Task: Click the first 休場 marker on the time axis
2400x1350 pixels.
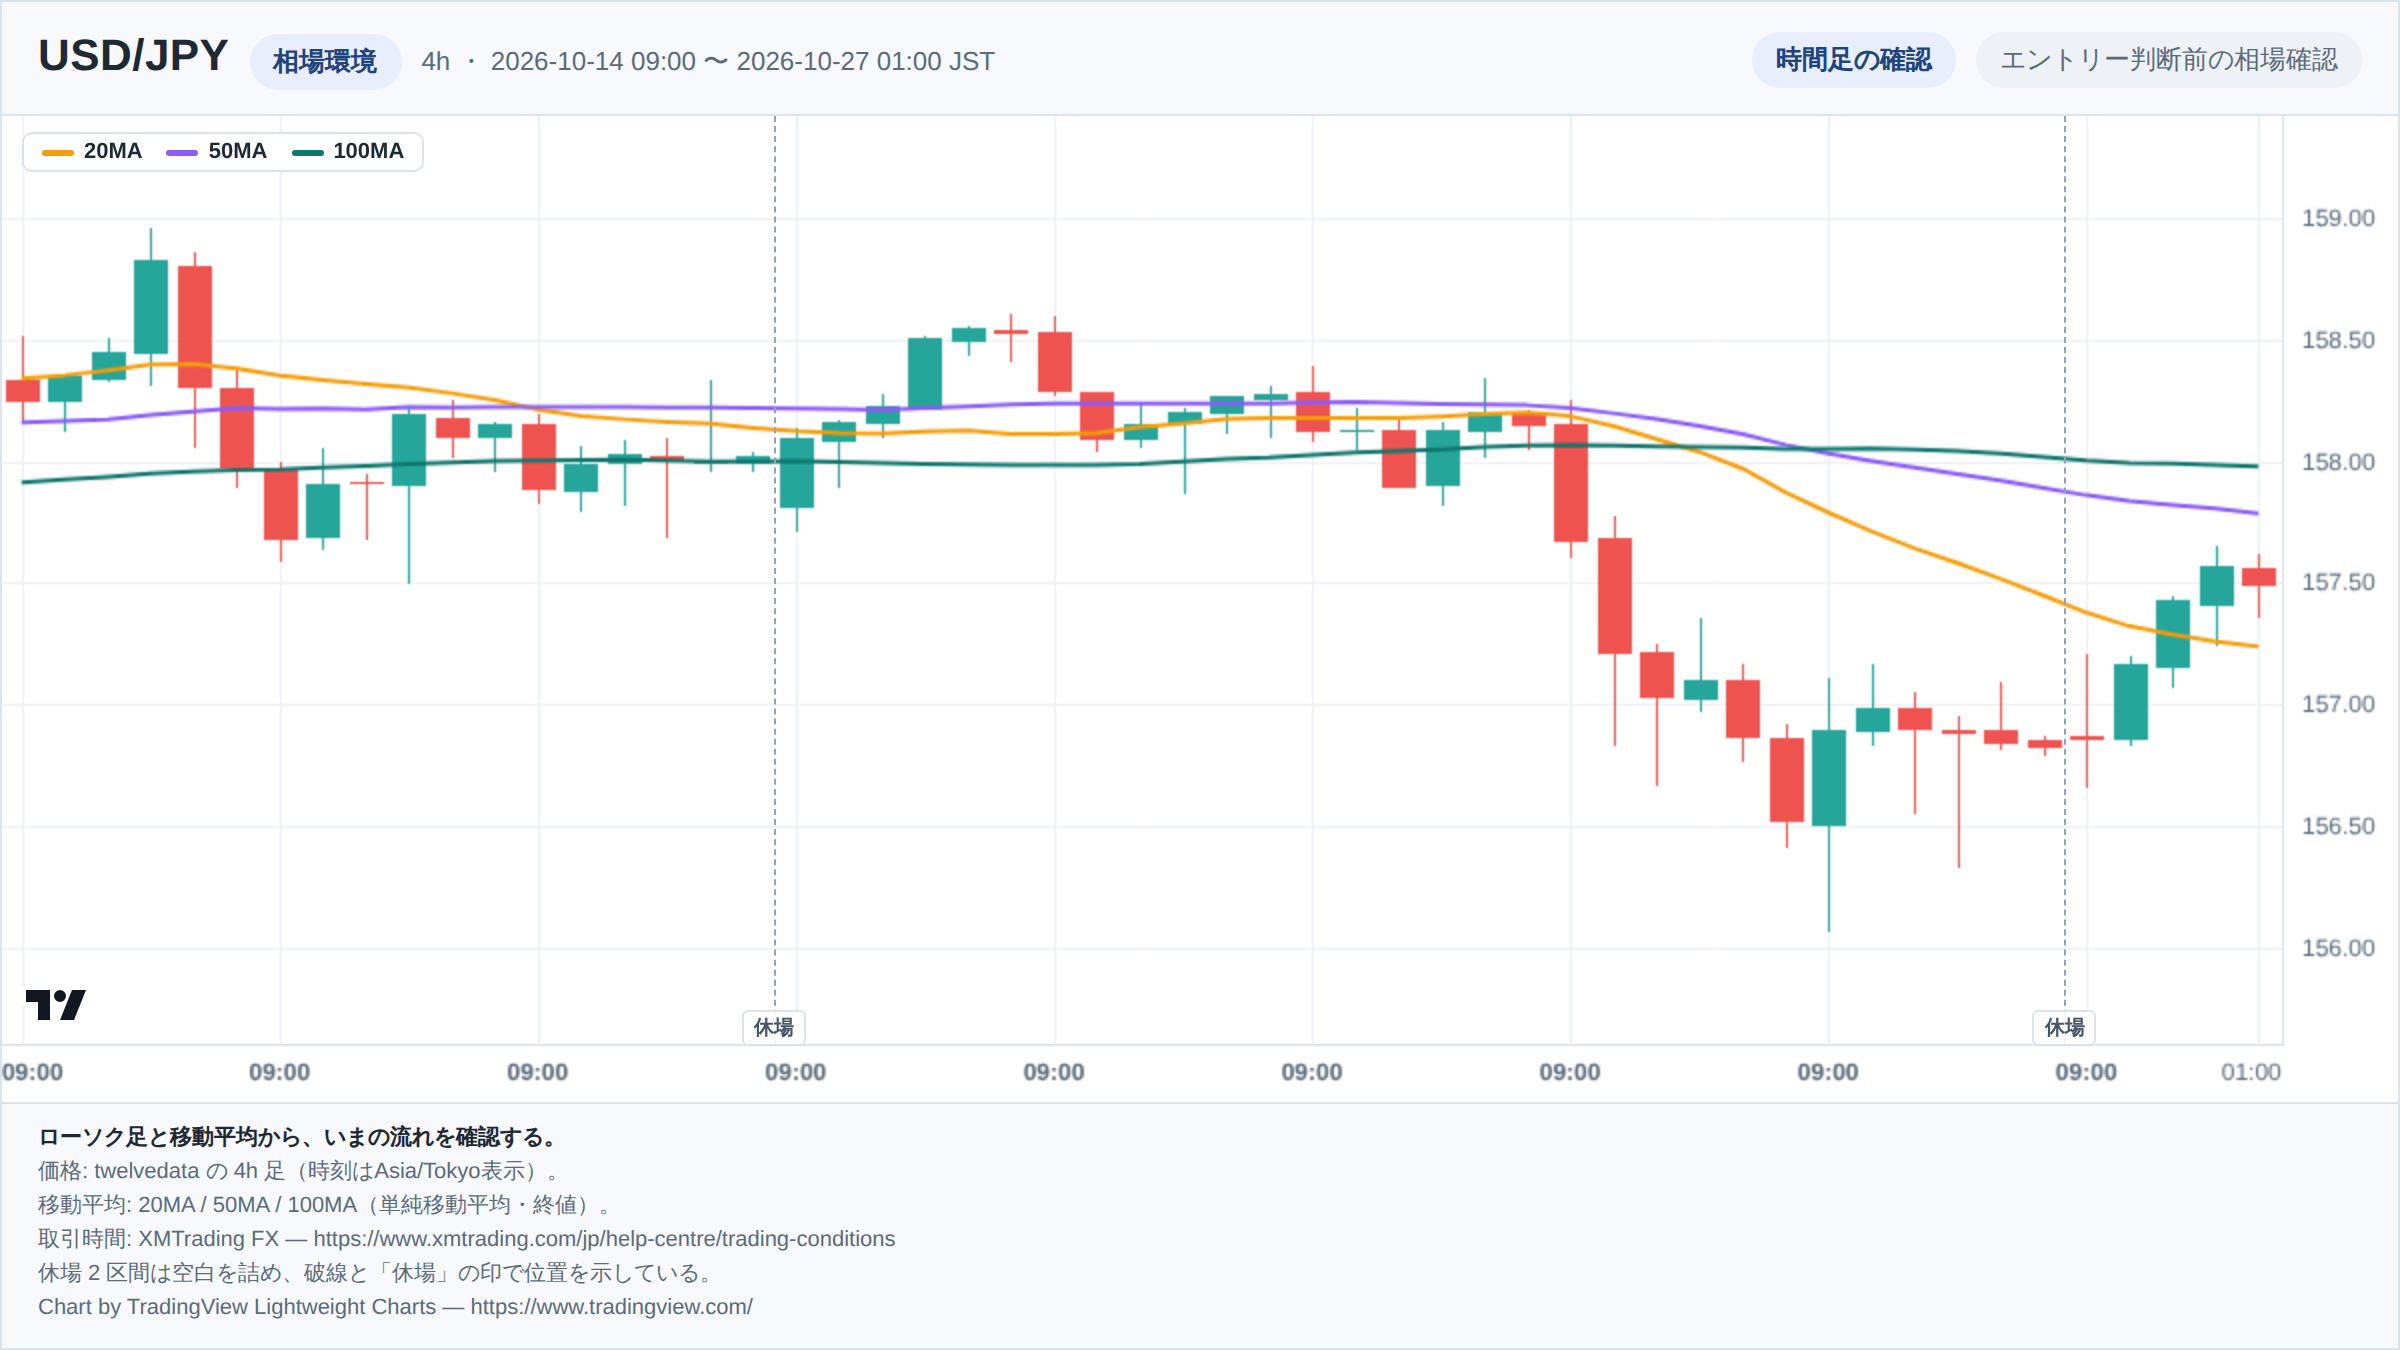Action: coord(774,1027)
